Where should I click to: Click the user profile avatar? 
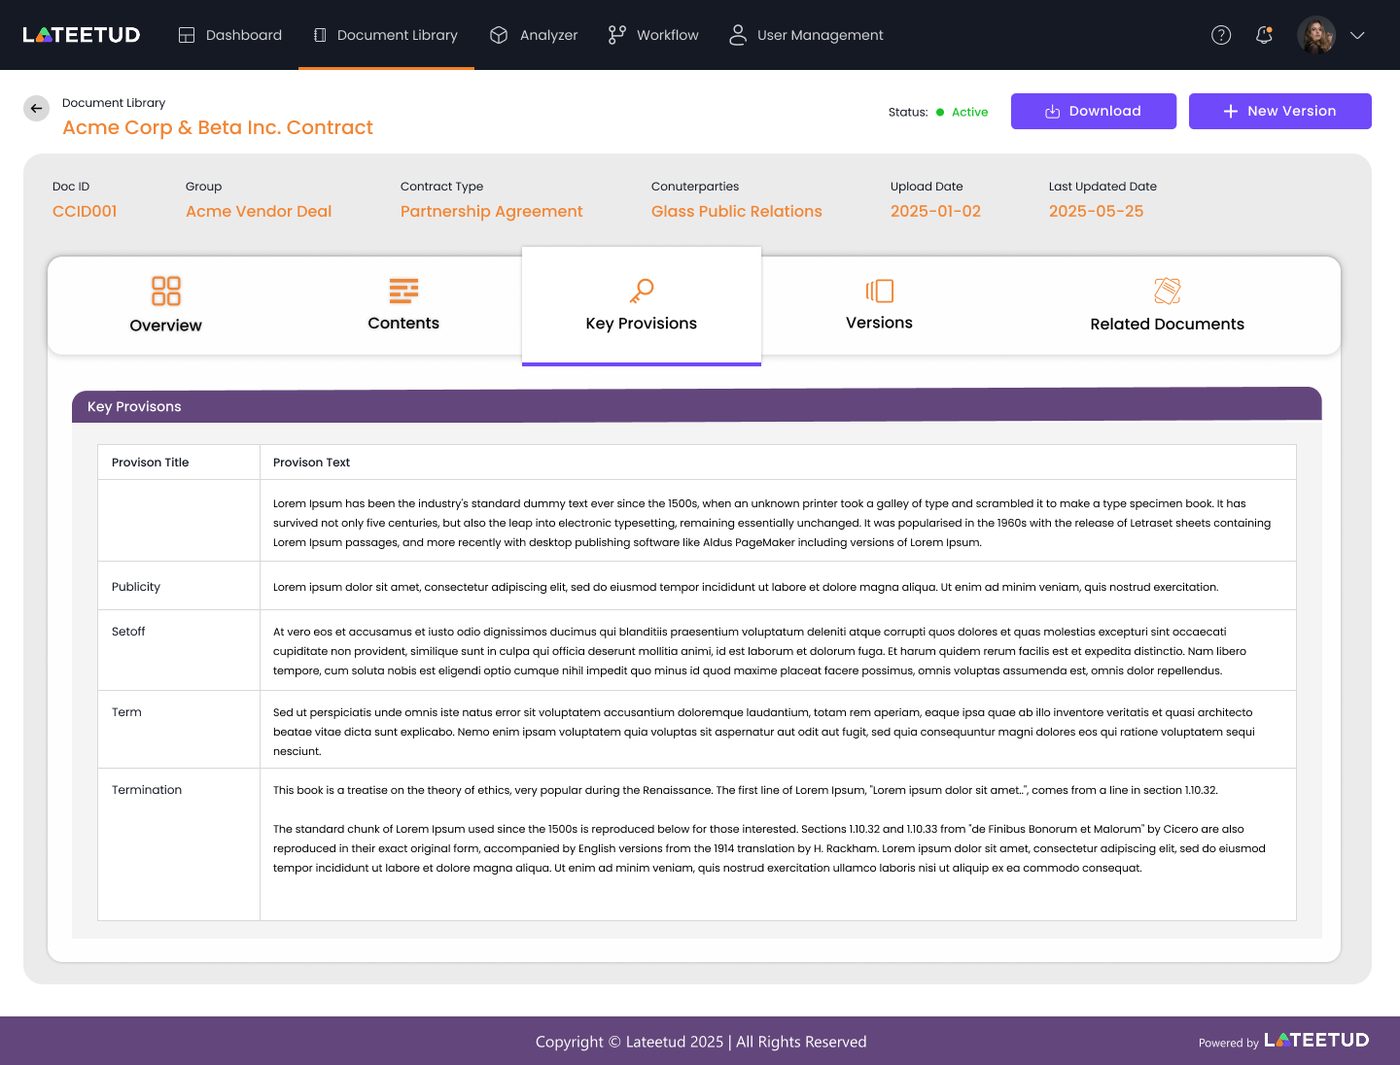point(1316,35)
